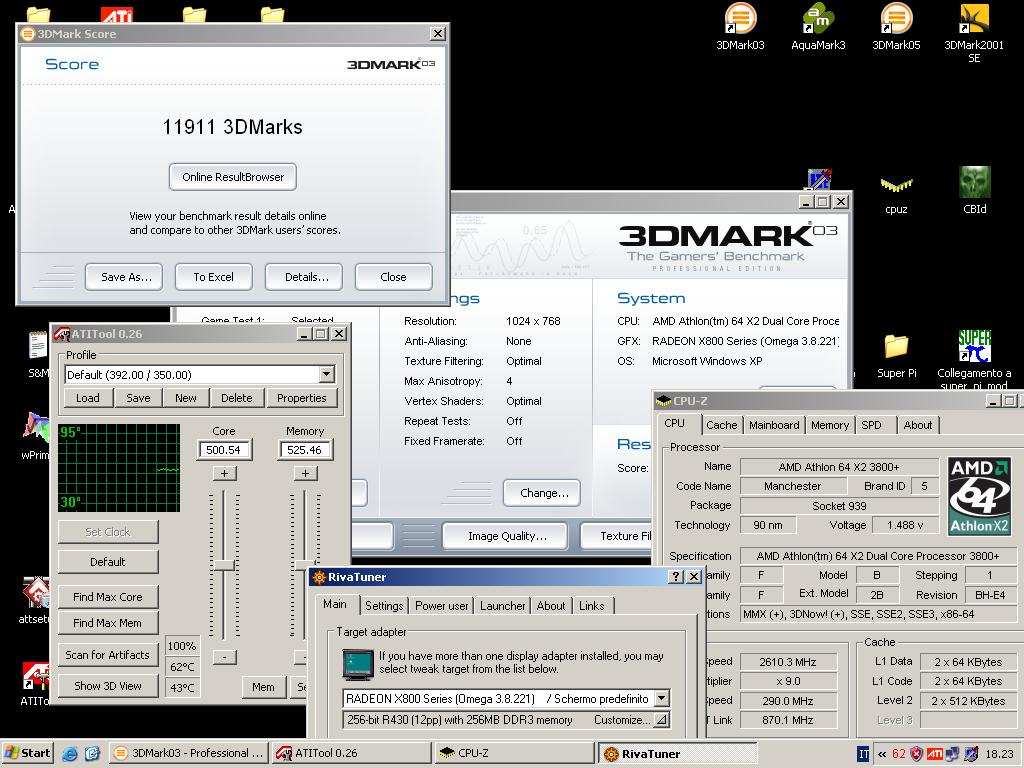Open the RivaTuner Customize expander arrow
1024x768 pixels.
pos(661,720)
